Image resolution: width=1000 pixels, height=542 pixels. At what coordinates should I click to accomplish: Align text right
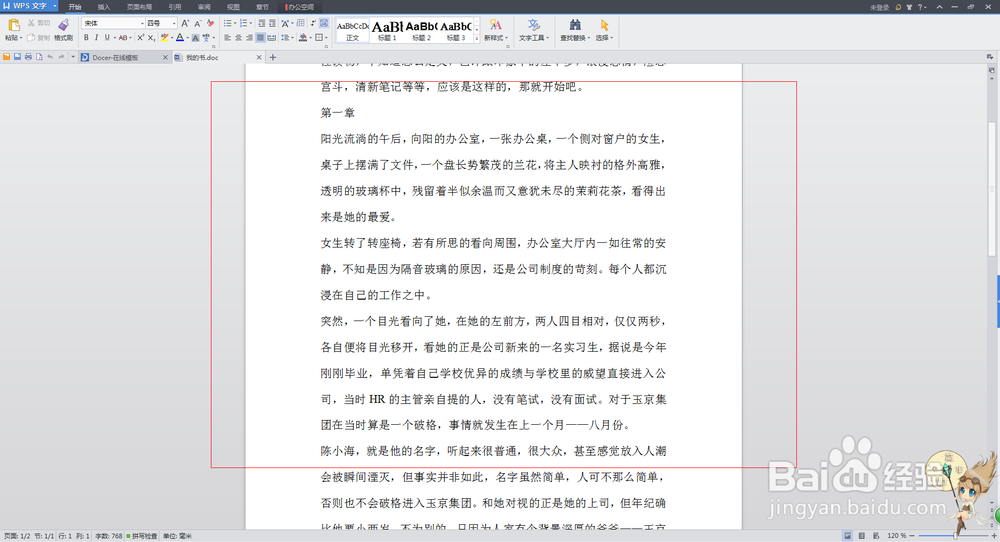(249, 38)
